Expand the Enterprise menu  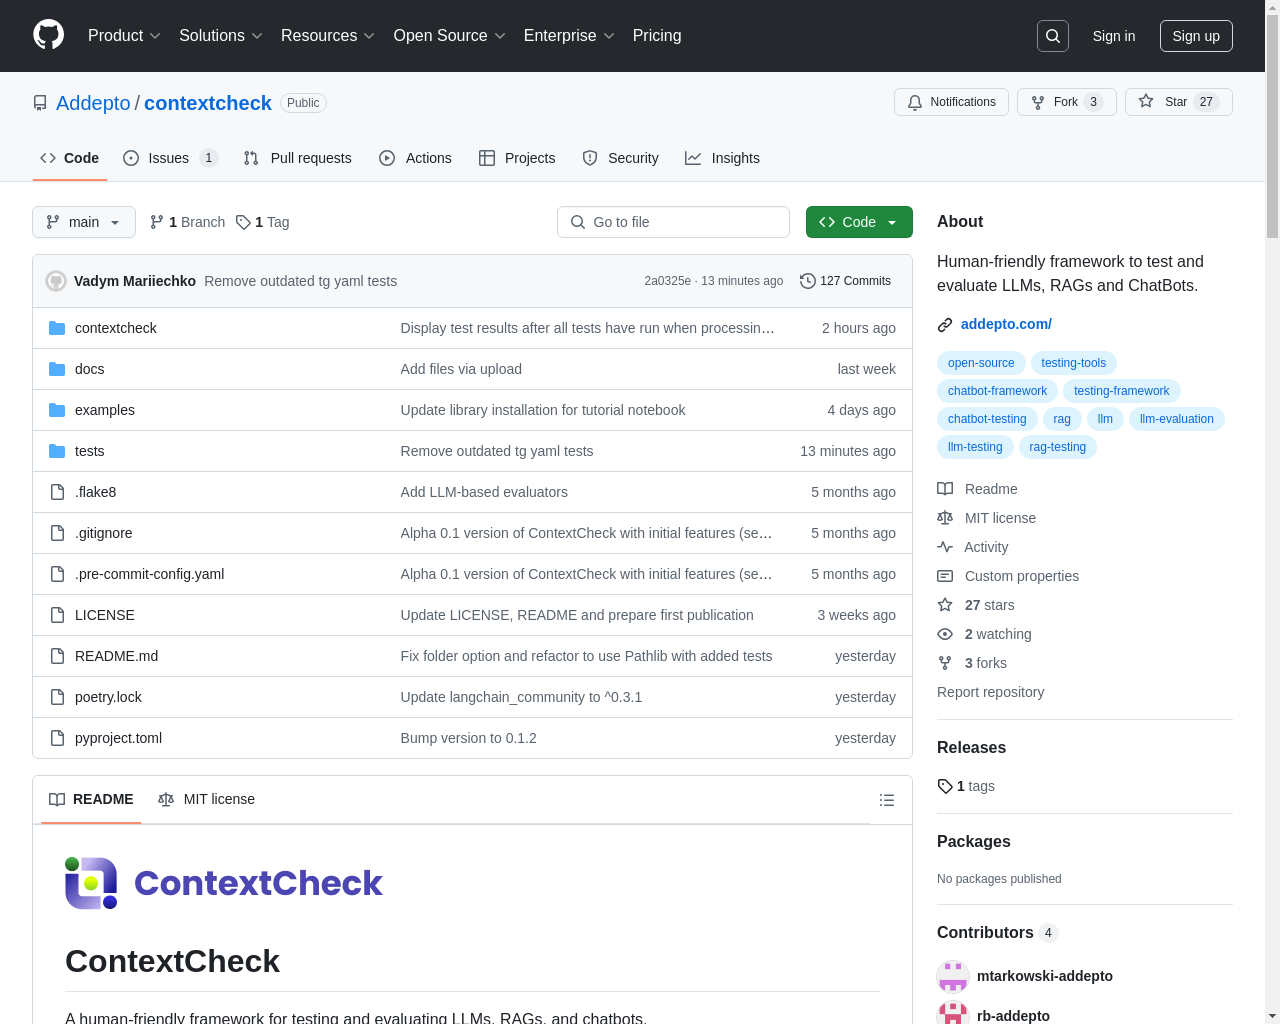click(569, 36)
